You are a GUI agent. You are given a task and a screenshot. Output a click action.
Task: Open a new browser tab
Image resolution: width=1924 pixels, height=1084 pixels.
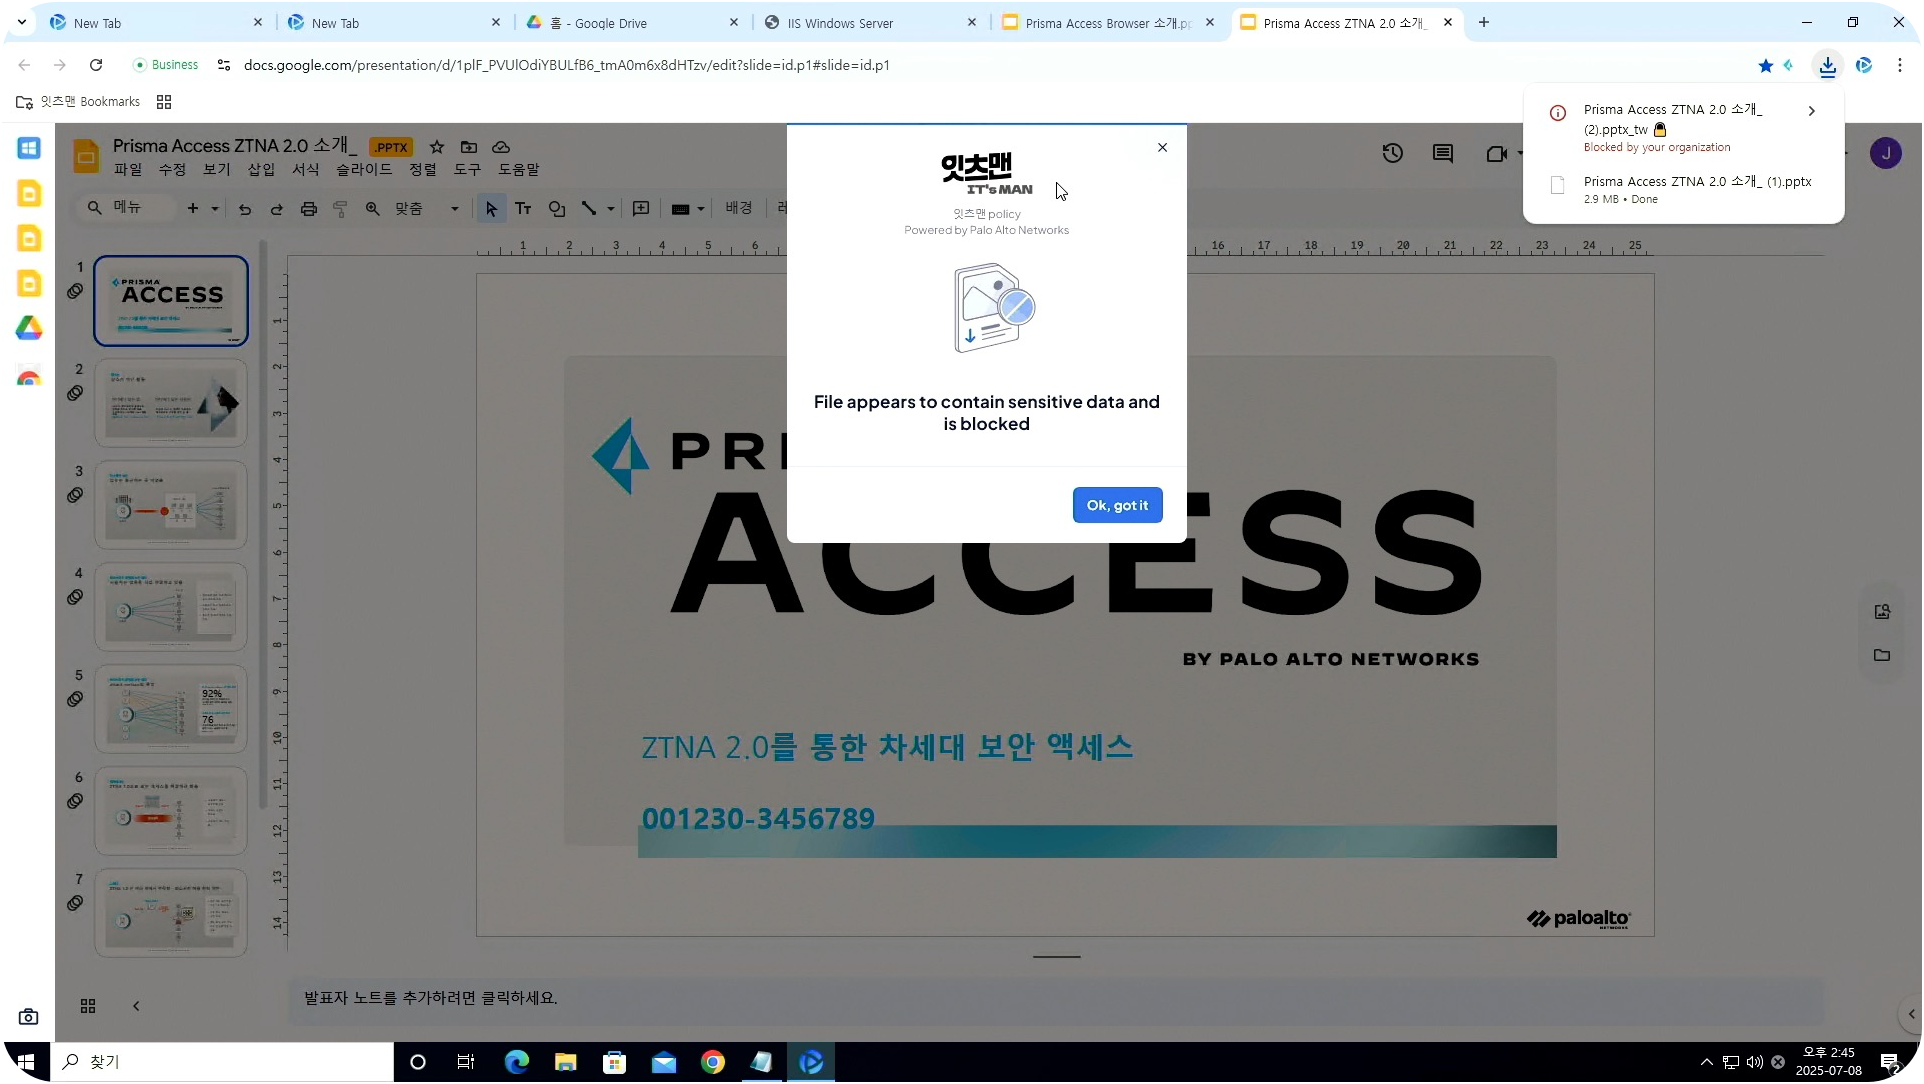click(x=1484, y=22)
